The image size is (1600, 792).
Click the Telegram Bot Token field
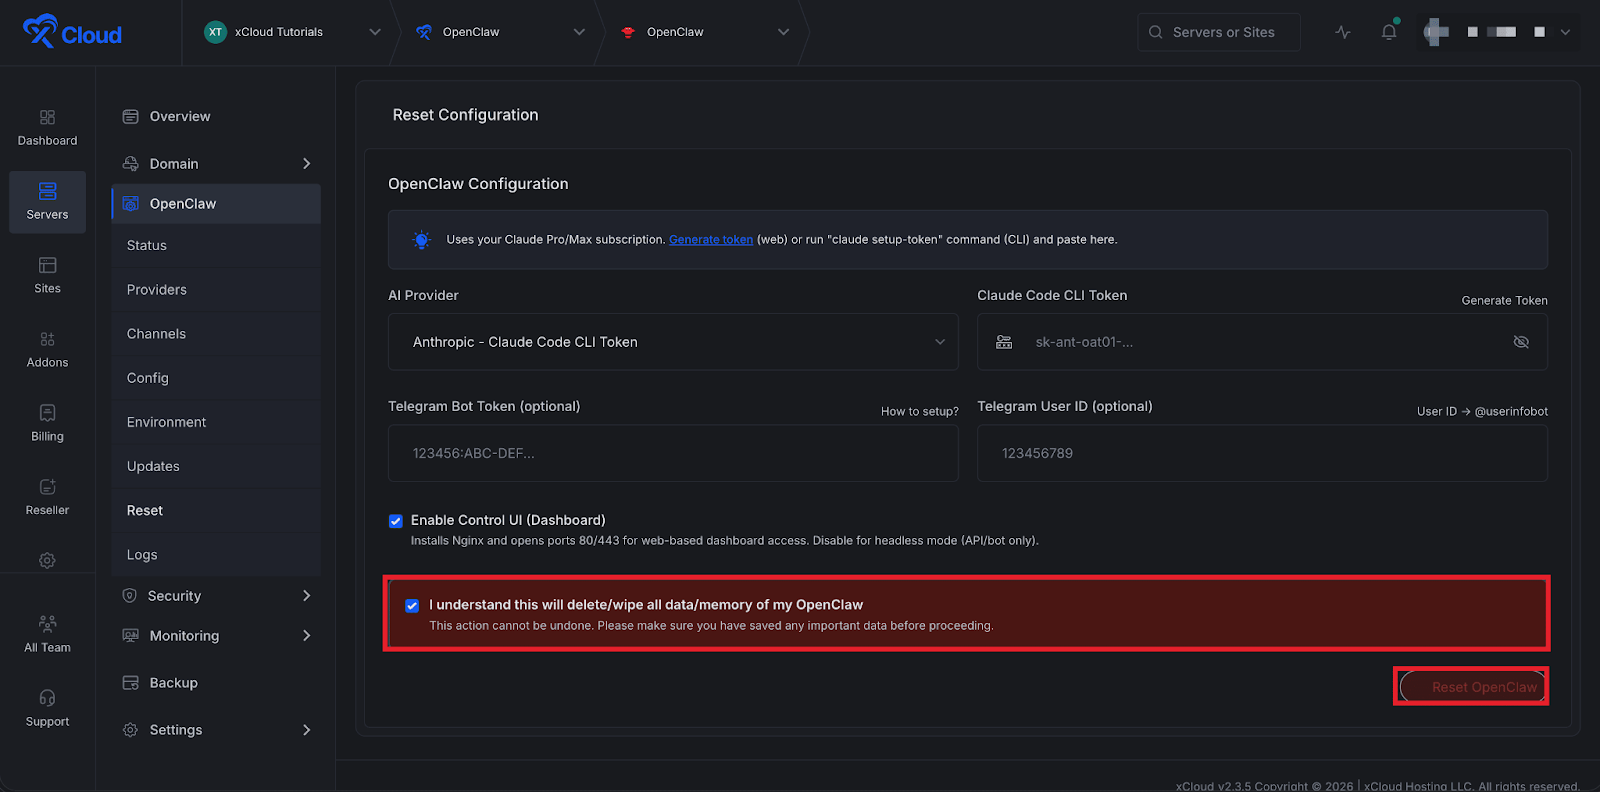(673, 453)
